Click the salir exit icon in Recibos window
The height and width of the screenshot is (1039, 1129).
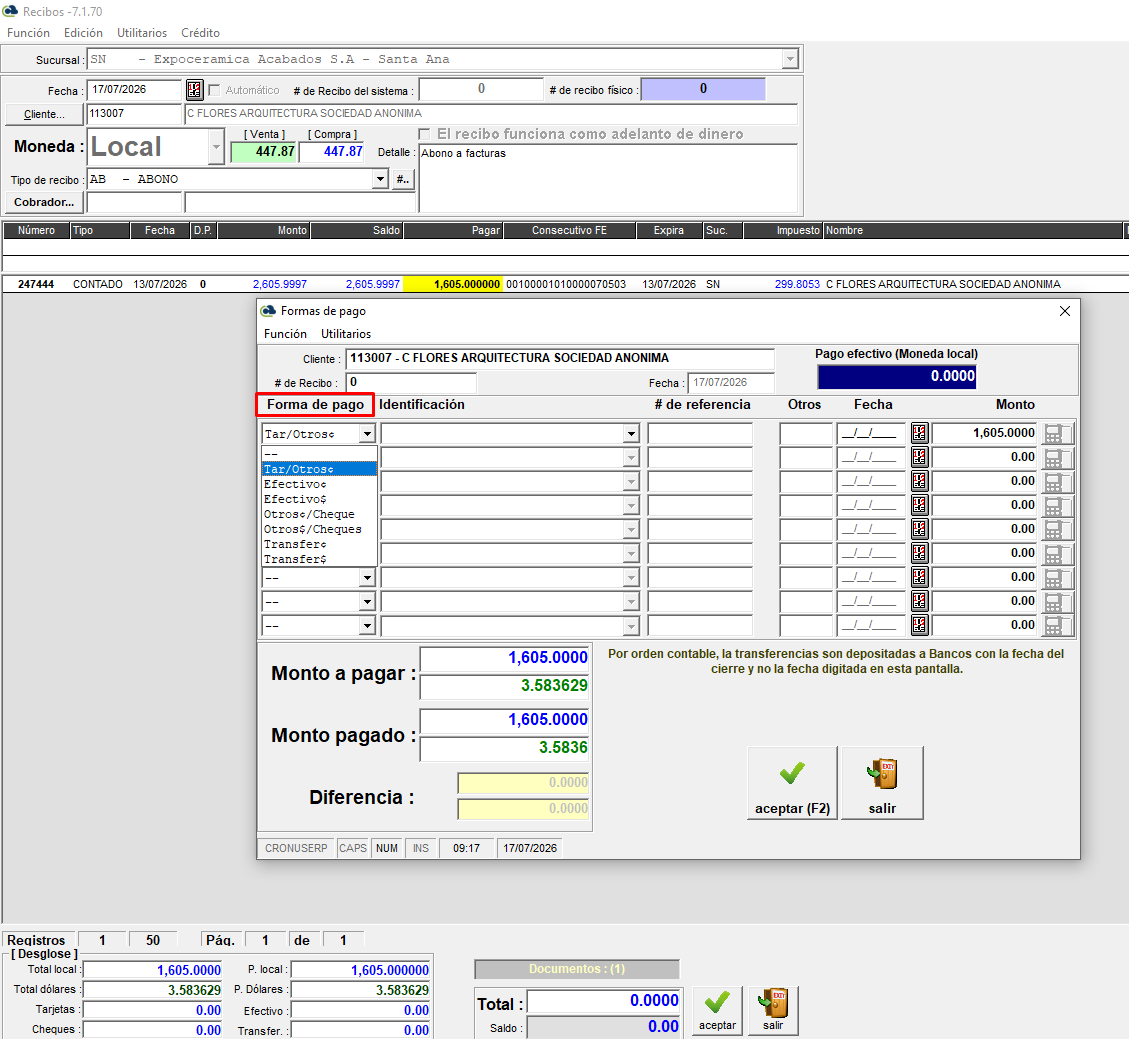pyautogui.click(x=773, y=1010)
